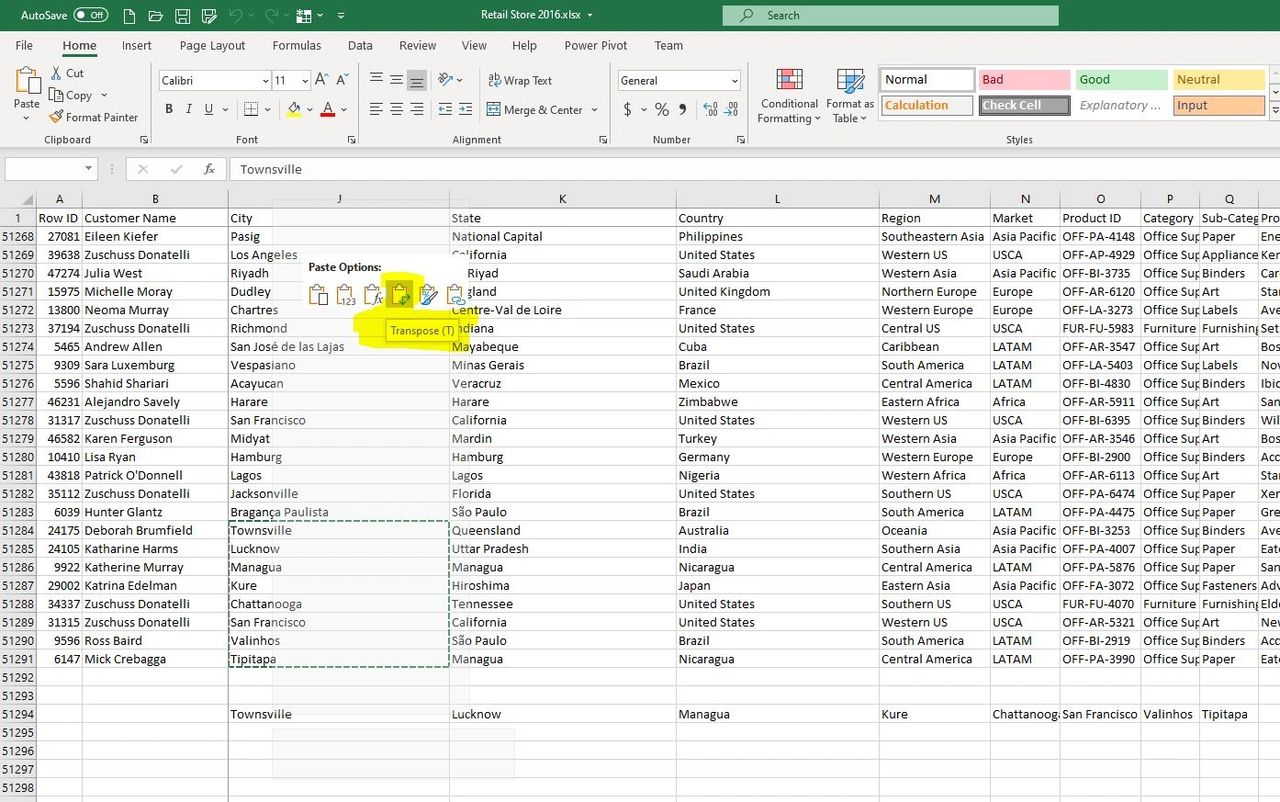This screenshot has height=802, width=1280.
Task: Switch to the Formulas ribbon tab
Action: coord(296,45)
